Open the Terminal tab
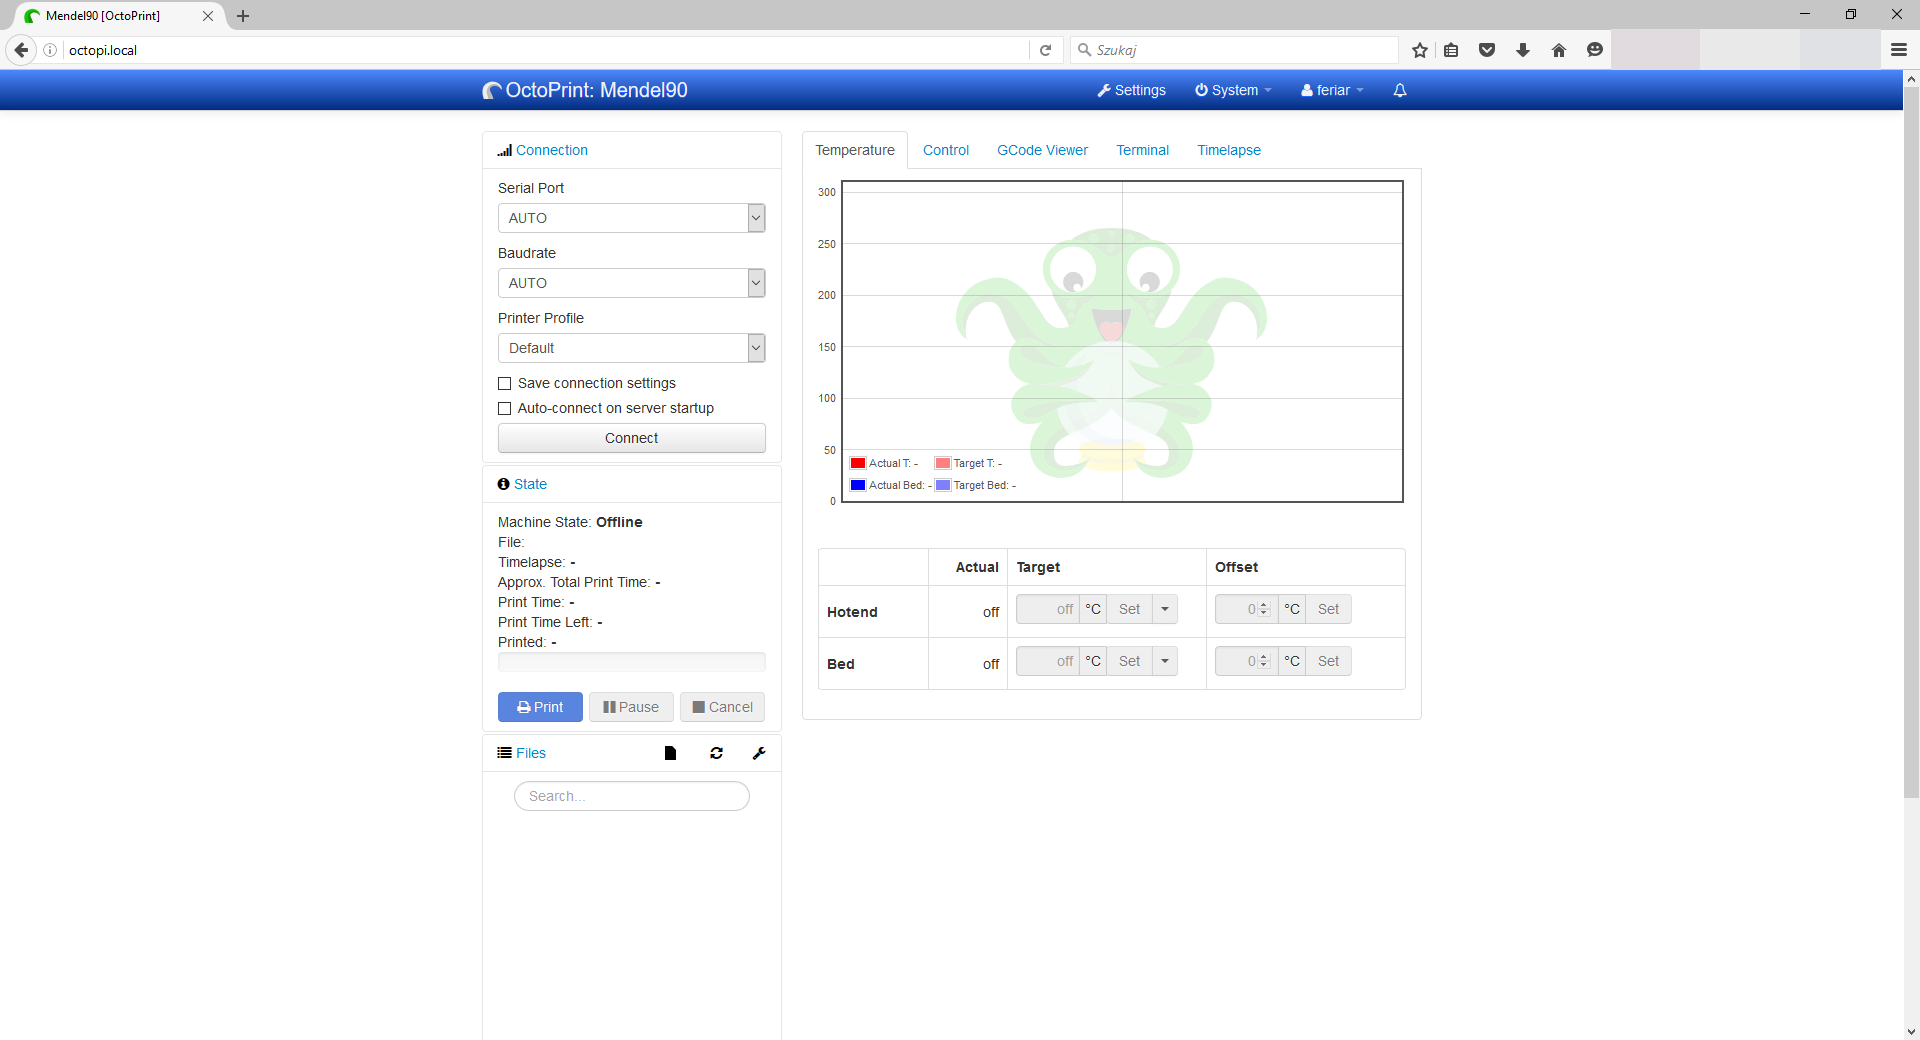 coord(1143,150)
